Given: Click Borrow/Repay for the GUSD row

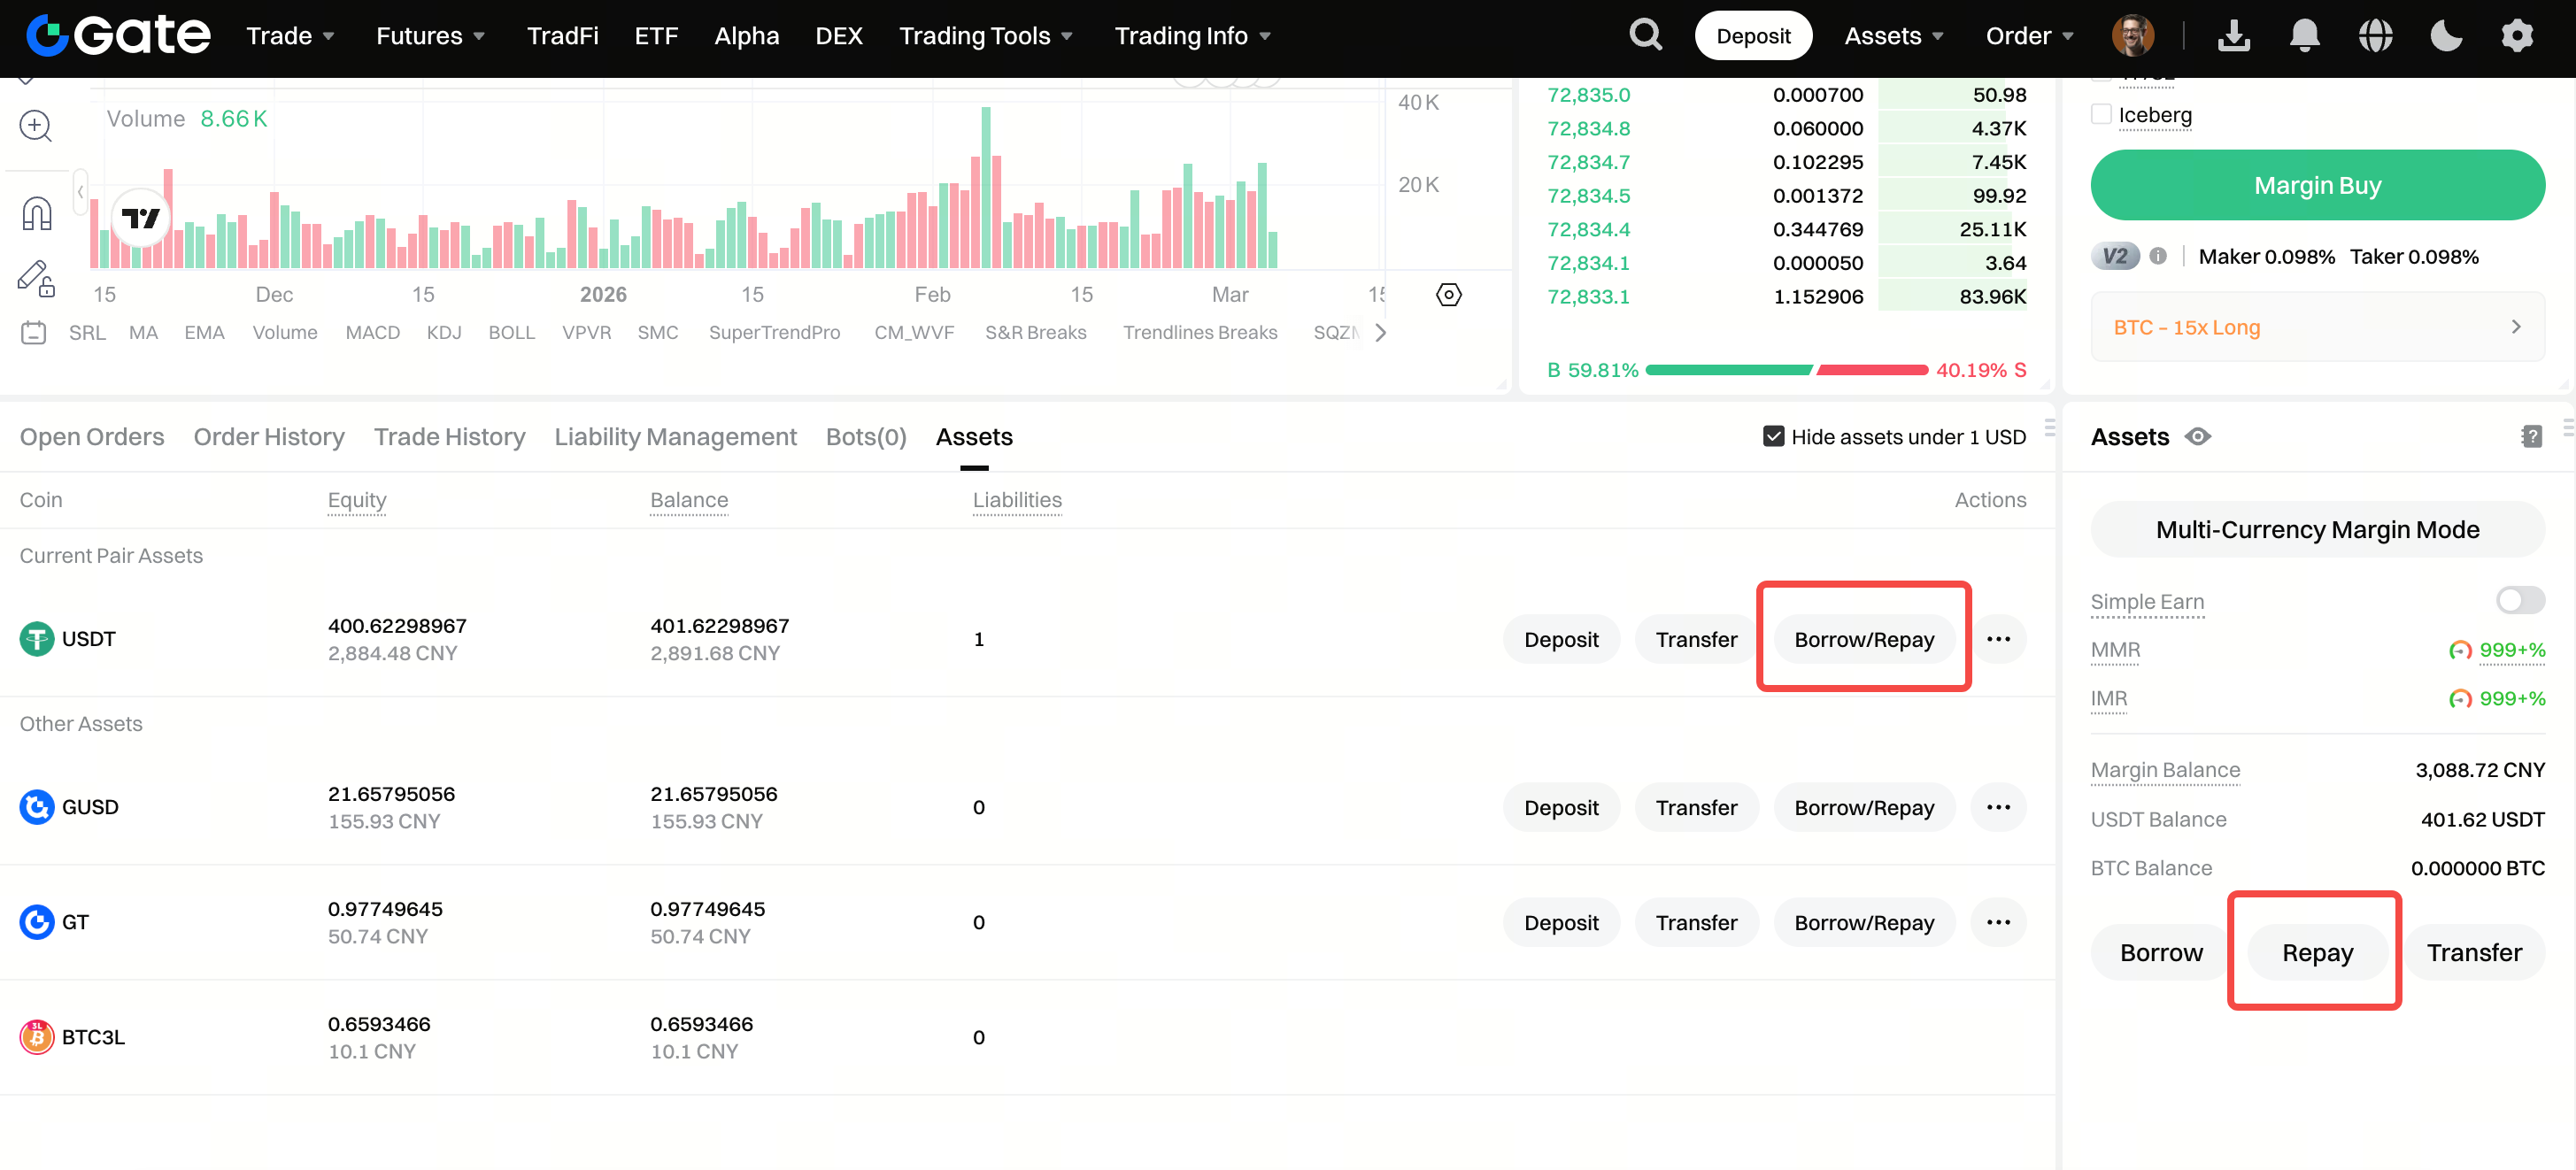Looking at the screenshot, I should point(1863,807).
